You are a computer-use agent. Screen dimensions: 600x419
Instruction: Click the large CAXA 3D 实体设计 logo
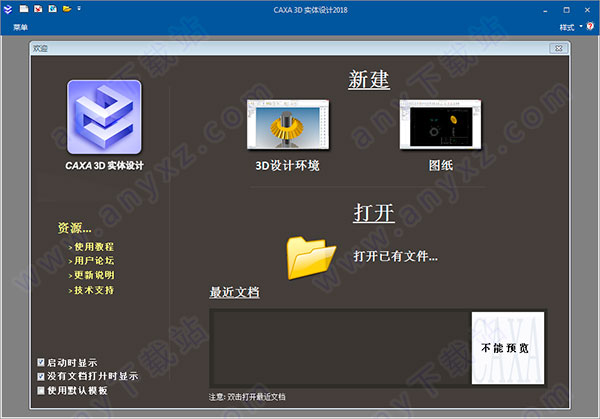pos(104,117)
